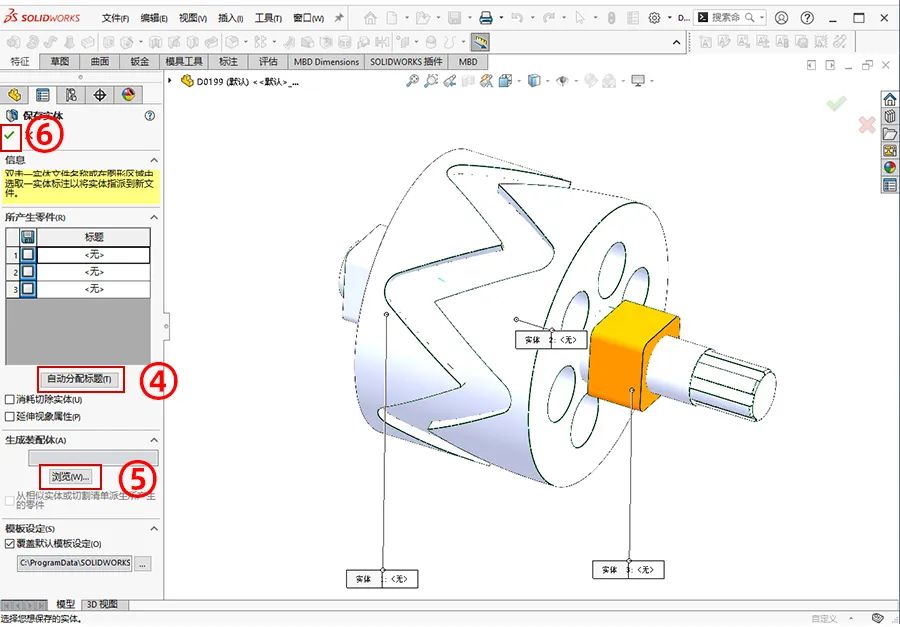Click the 自动分配标题 button
Image resolution: width=900 pixels, height=627 pixels.
coord(79,379)
